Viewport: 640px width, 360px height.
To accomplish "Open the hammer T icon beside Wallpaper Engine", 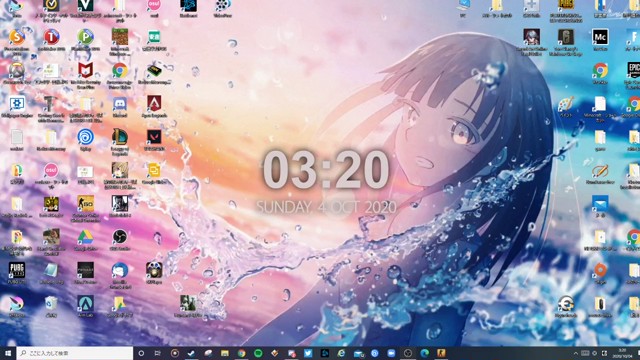I will [x=51, y=104].
